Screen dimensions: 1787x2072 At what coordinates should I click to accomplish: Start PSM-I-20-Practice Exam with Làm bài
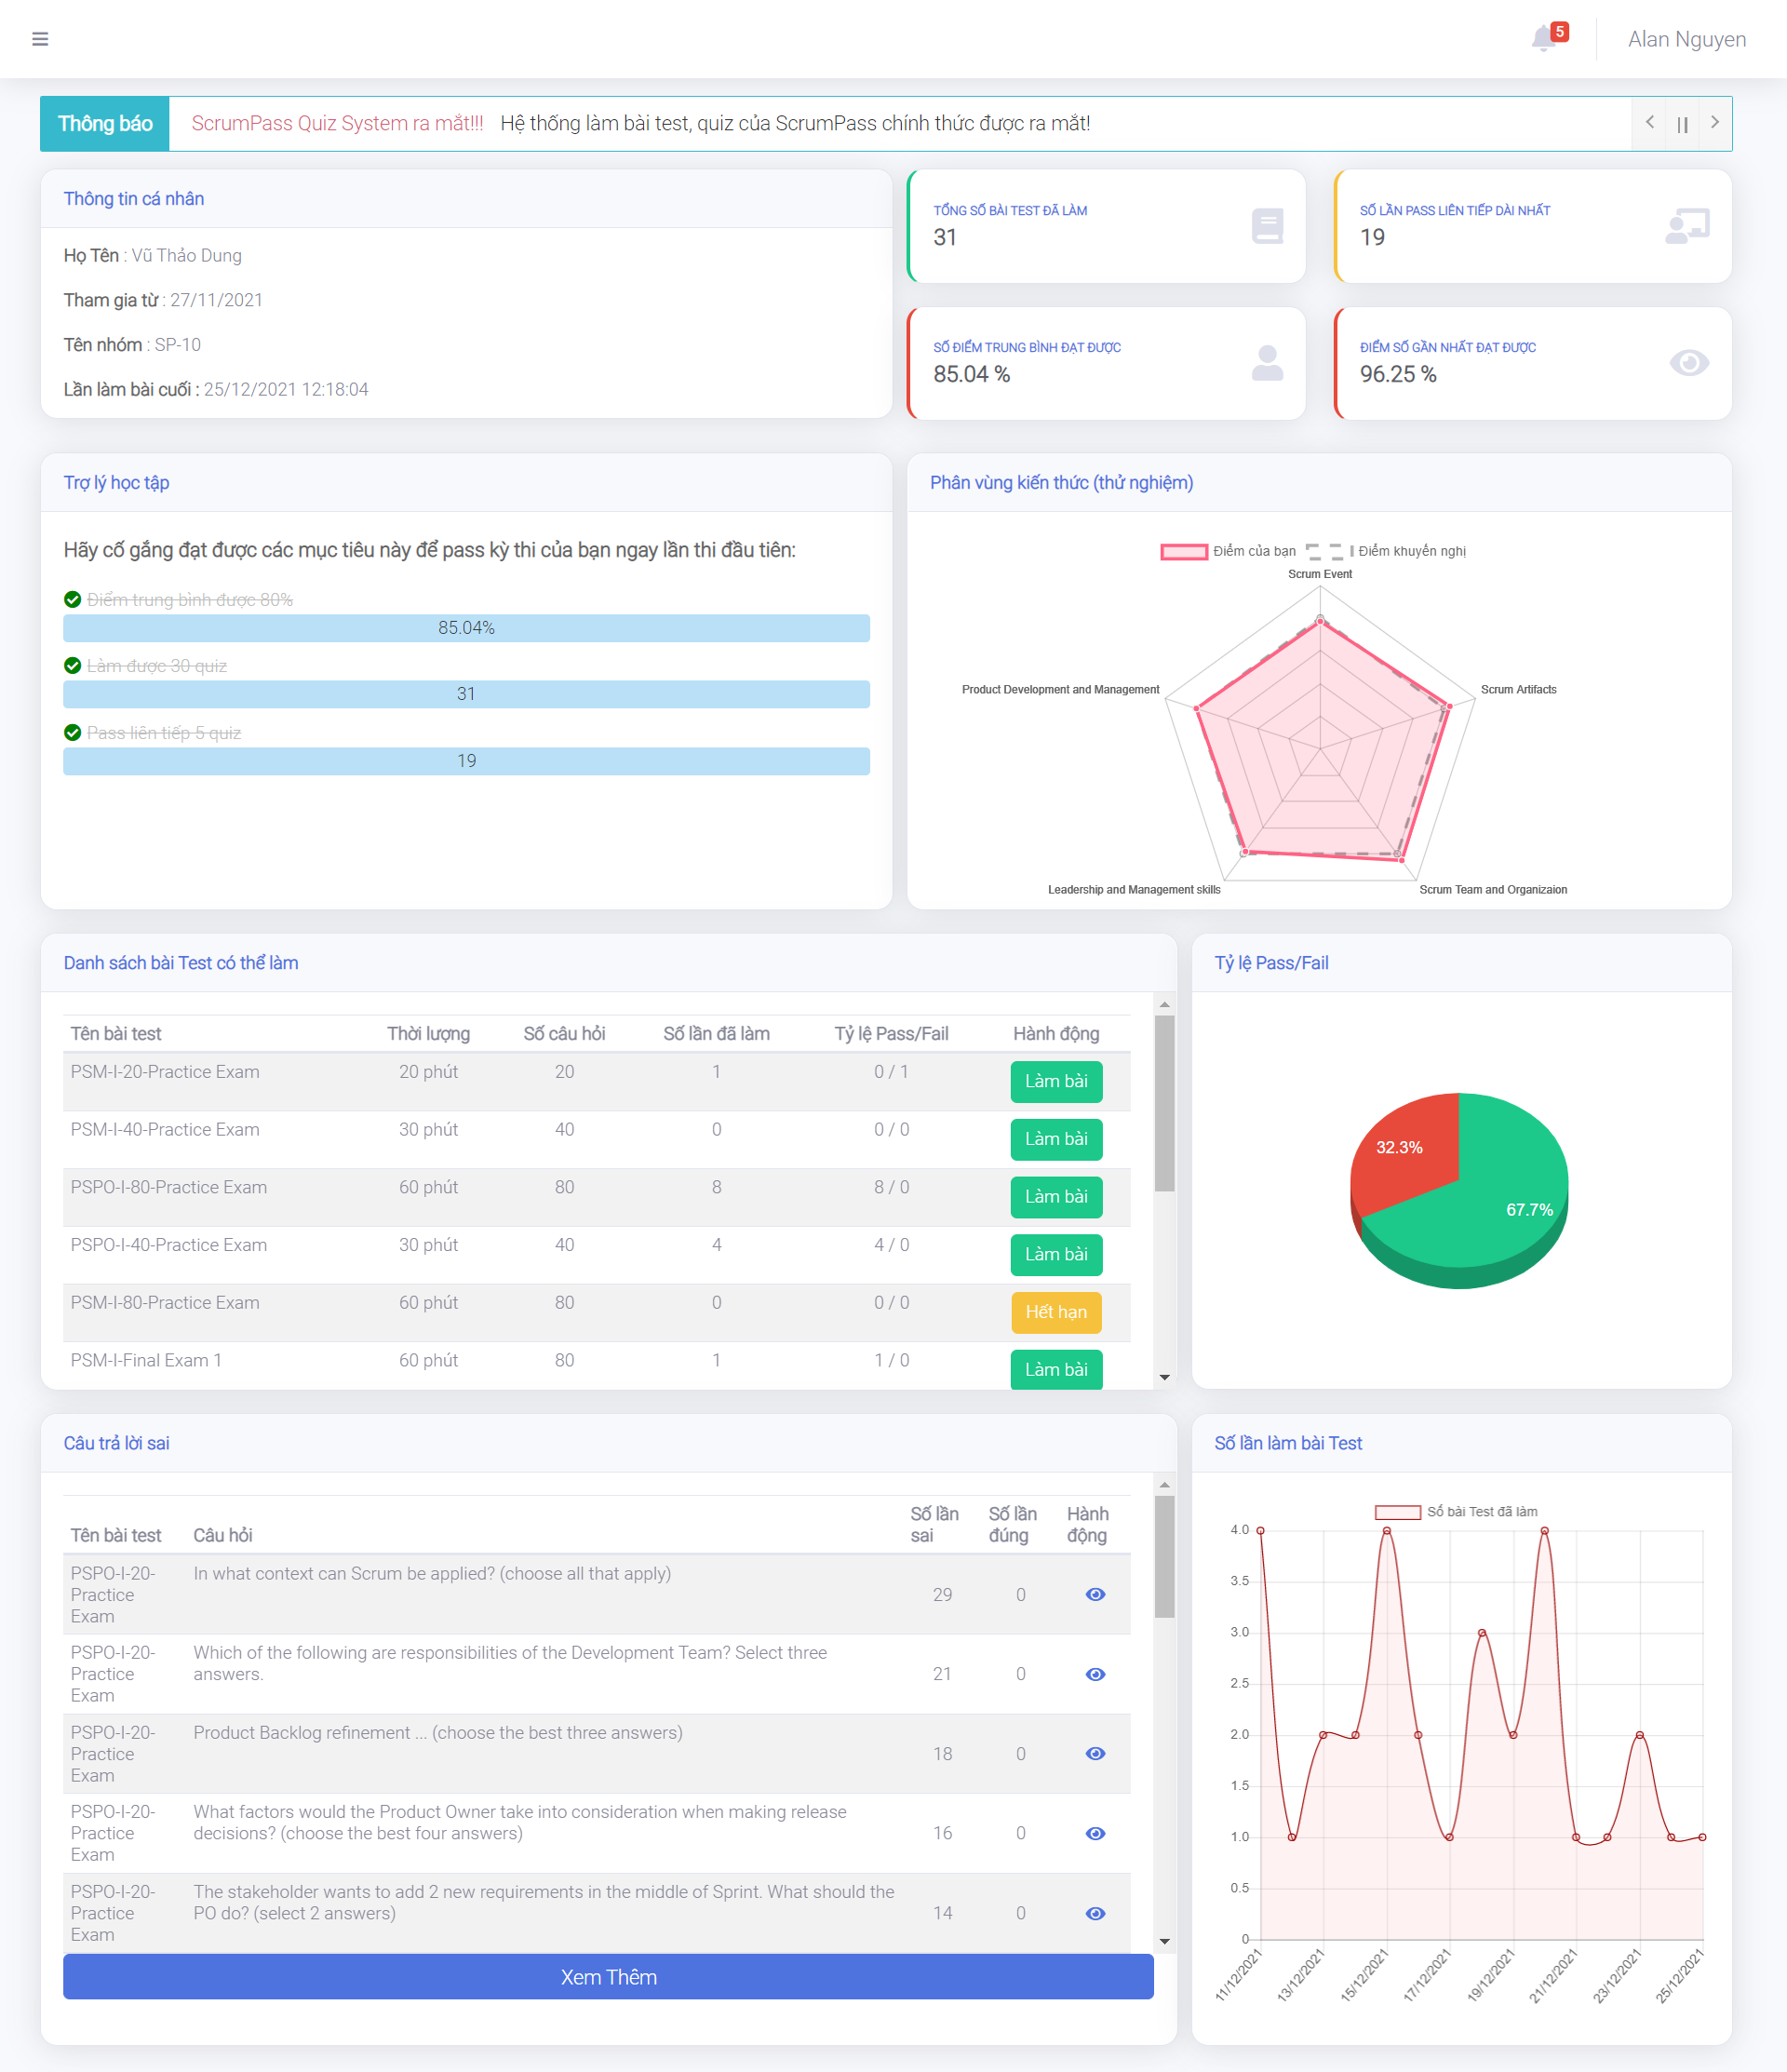1056,1082
